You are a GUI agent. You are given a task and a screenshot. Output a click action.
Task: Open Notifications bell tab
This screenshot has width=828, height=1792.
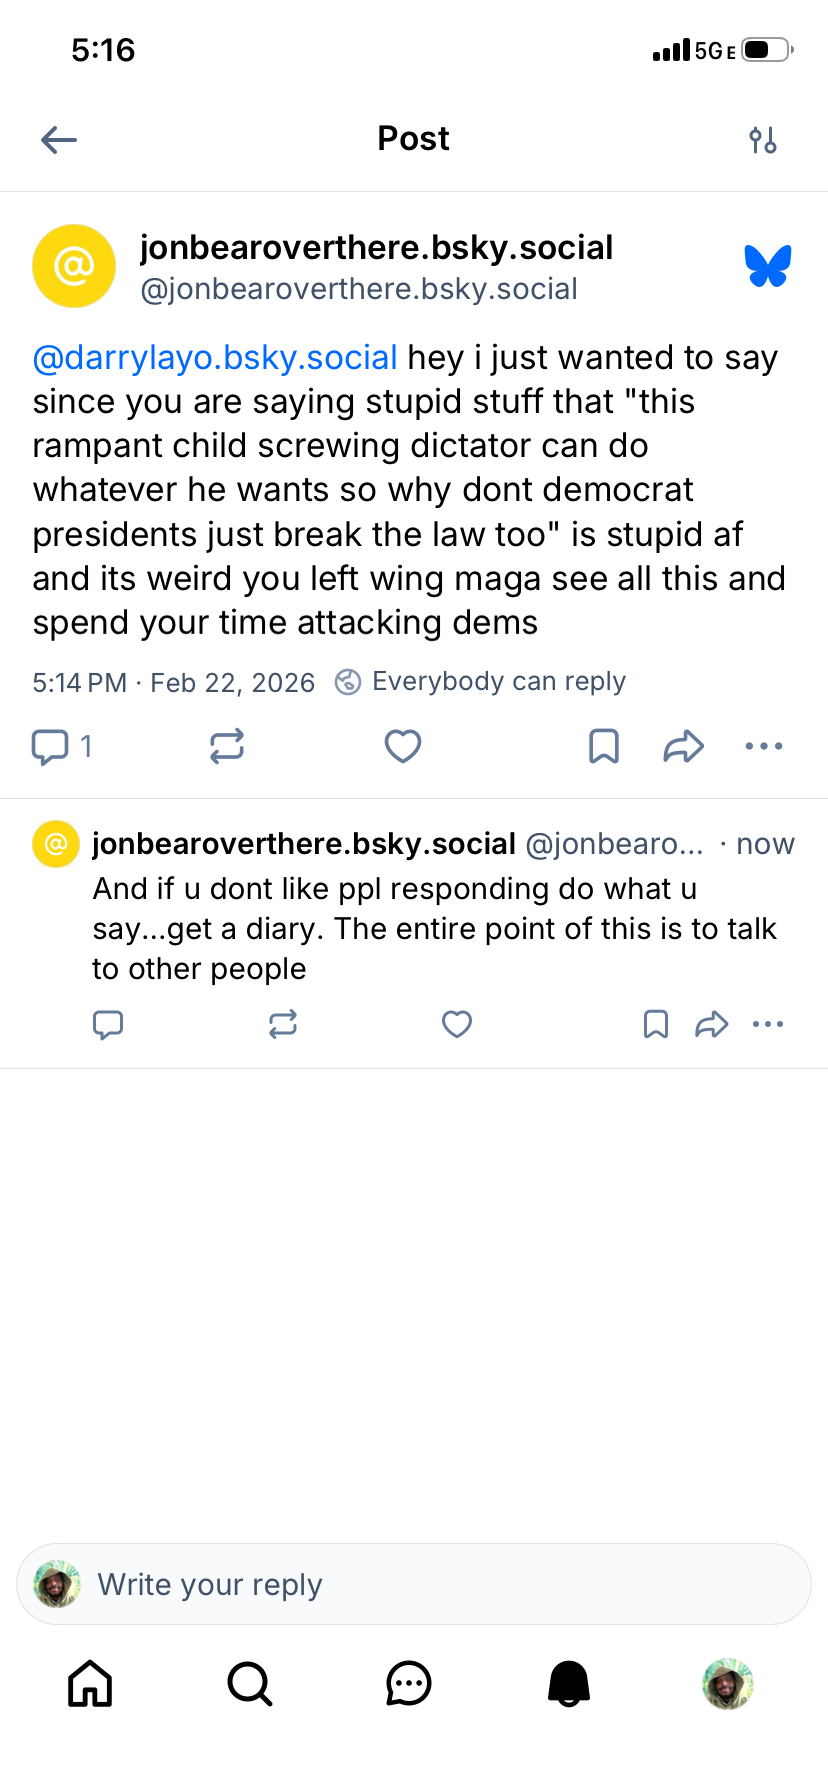click(x=569, y=1683)
